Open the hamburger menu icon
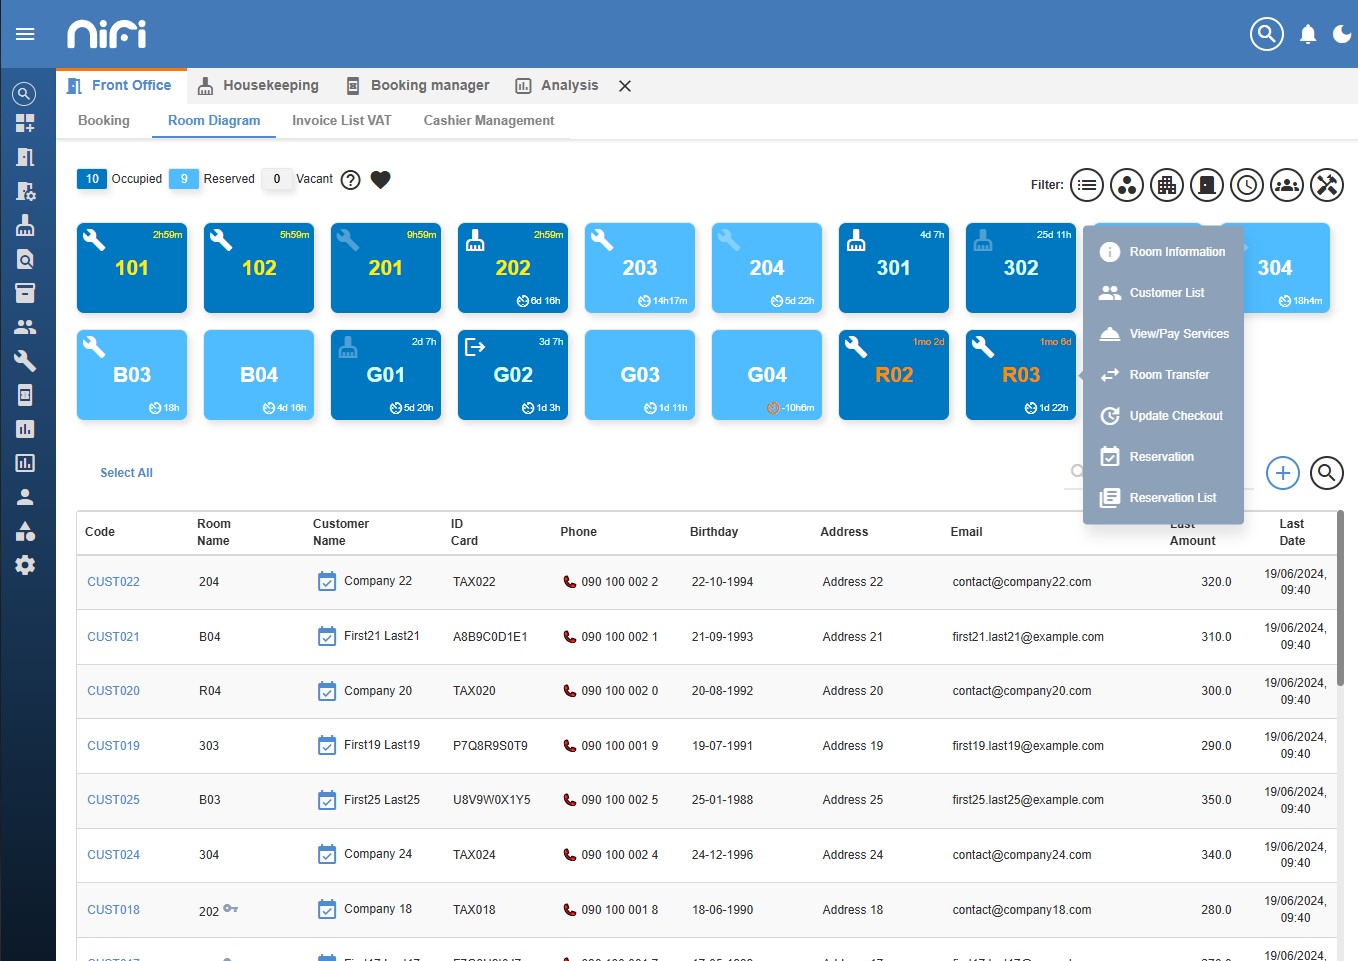This screenshot has height=961, width=1358. pos(25,34)
